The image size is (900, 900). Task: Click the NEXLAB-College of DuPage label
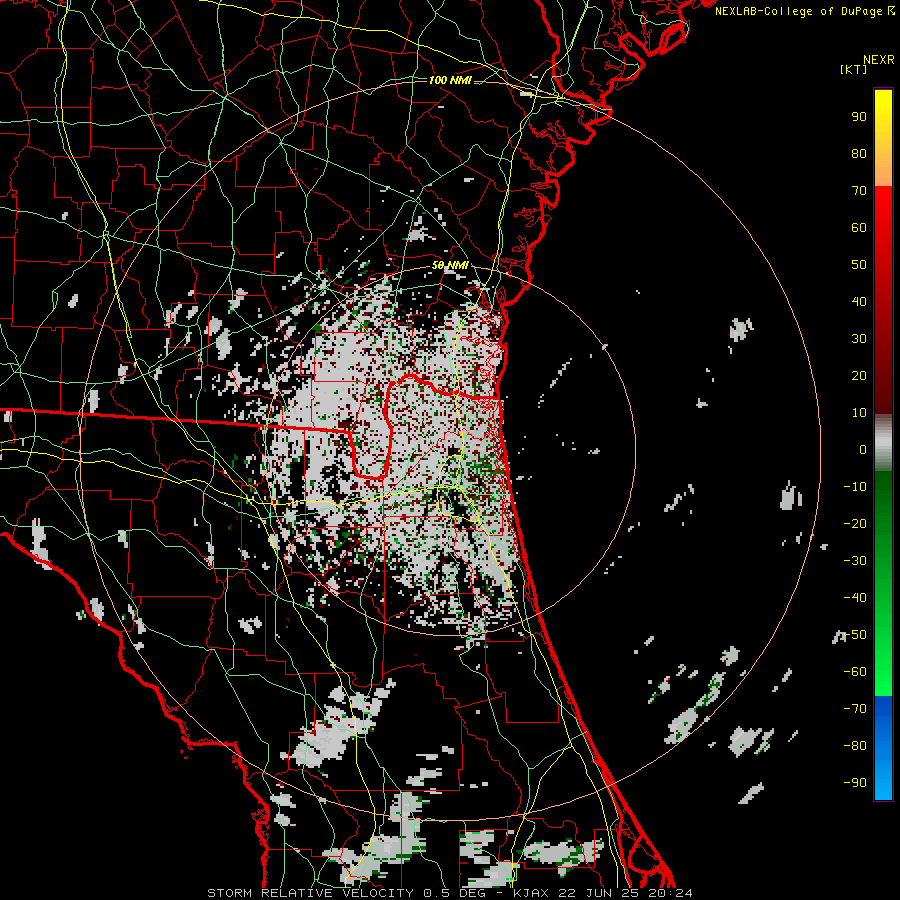click(x=804, y=11)
